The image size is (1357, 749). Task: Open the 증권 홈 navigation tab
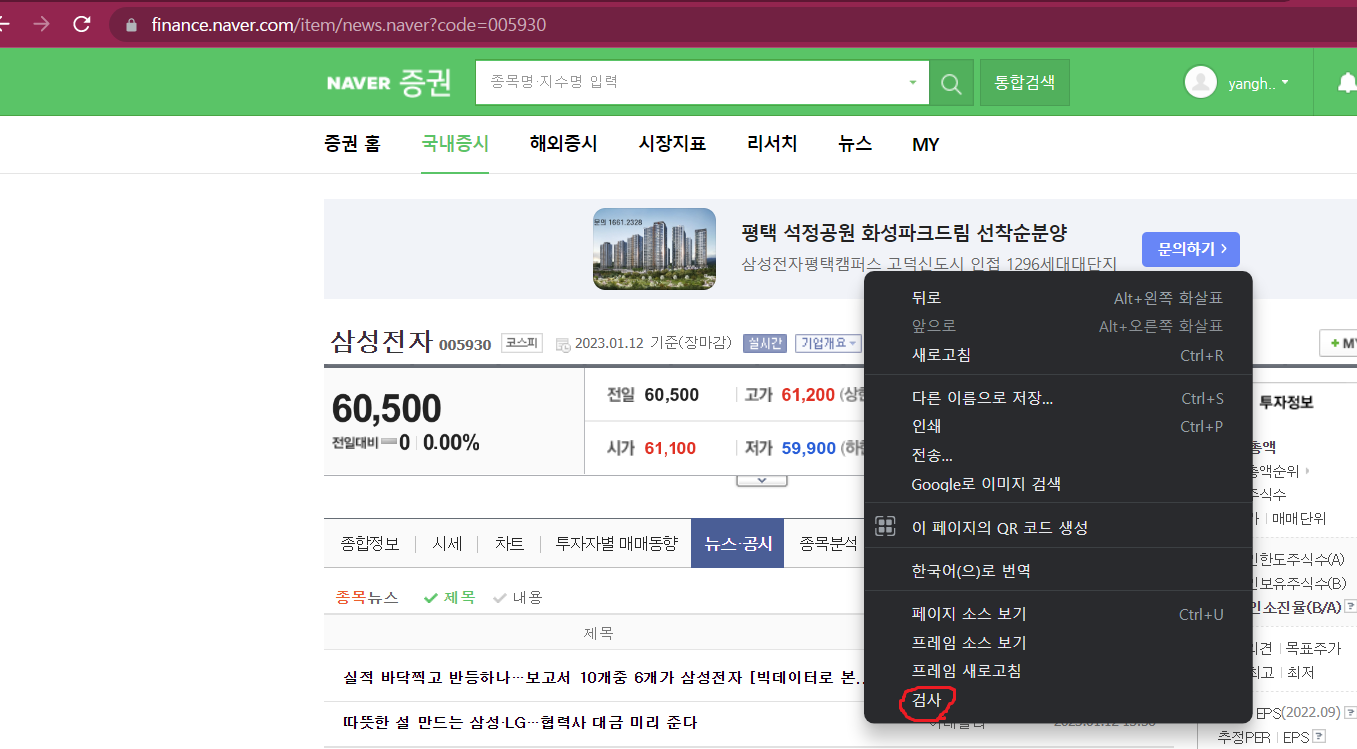coord(352,144)
